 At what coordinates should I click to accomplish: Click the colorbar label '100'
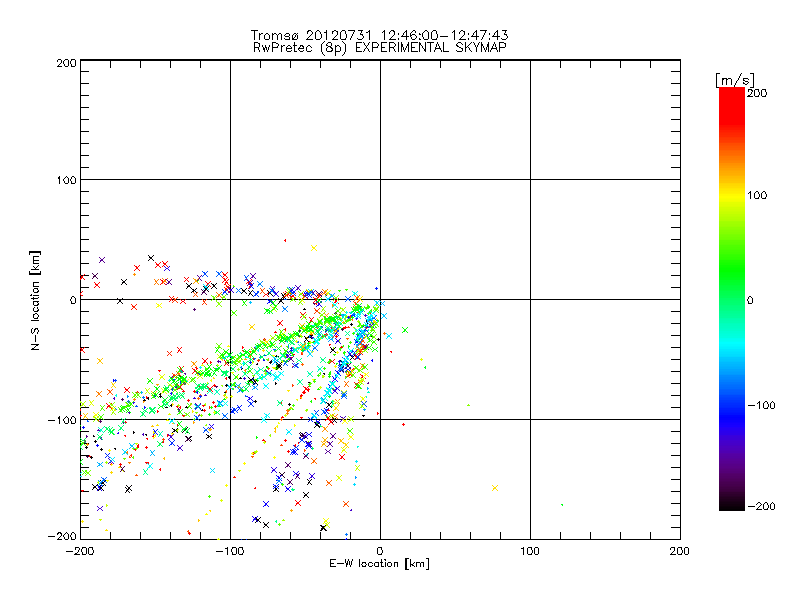pyautogui.click(x=757, y=195)
